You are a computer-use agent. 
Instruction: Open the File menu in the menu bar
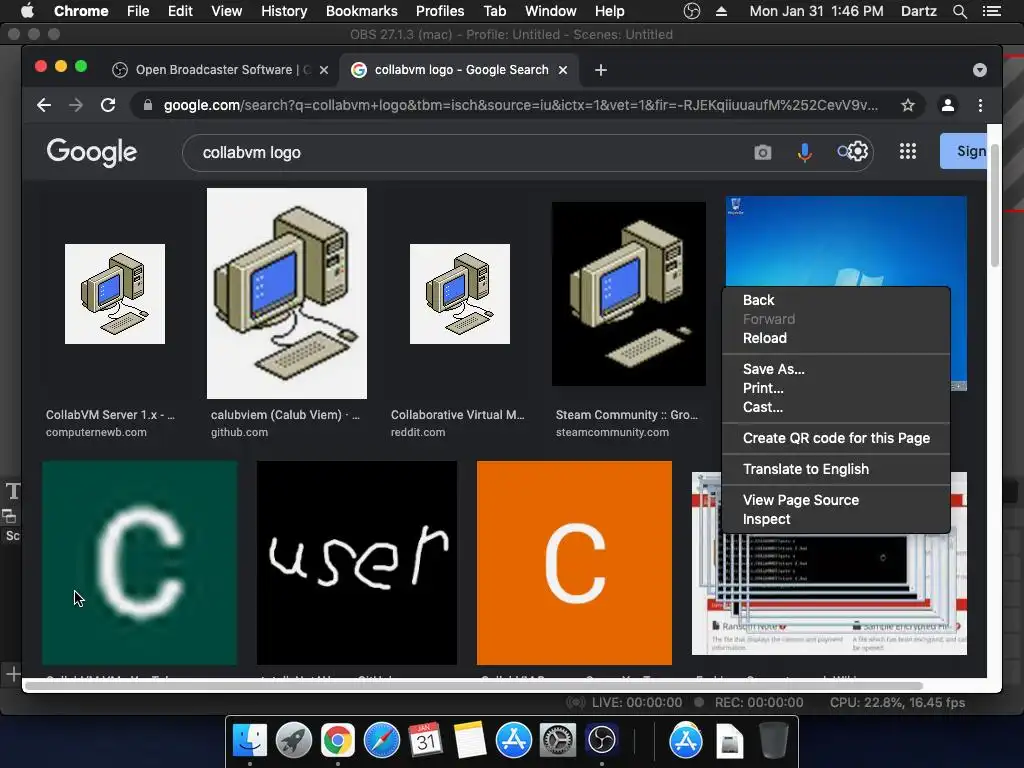pyautogui.click(x=138, y=11)
